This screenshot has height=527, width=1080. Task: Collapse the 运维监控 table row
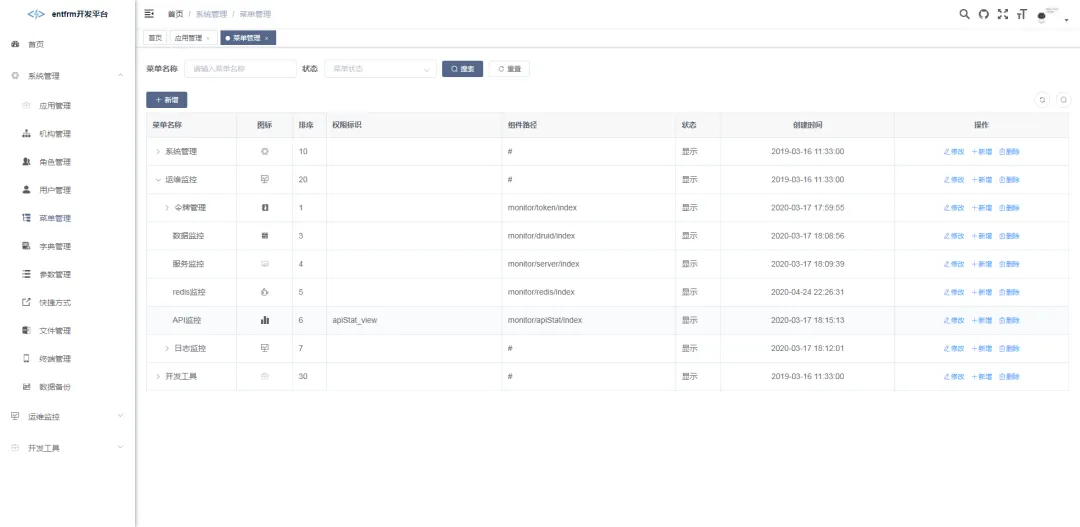click(158, 179)
